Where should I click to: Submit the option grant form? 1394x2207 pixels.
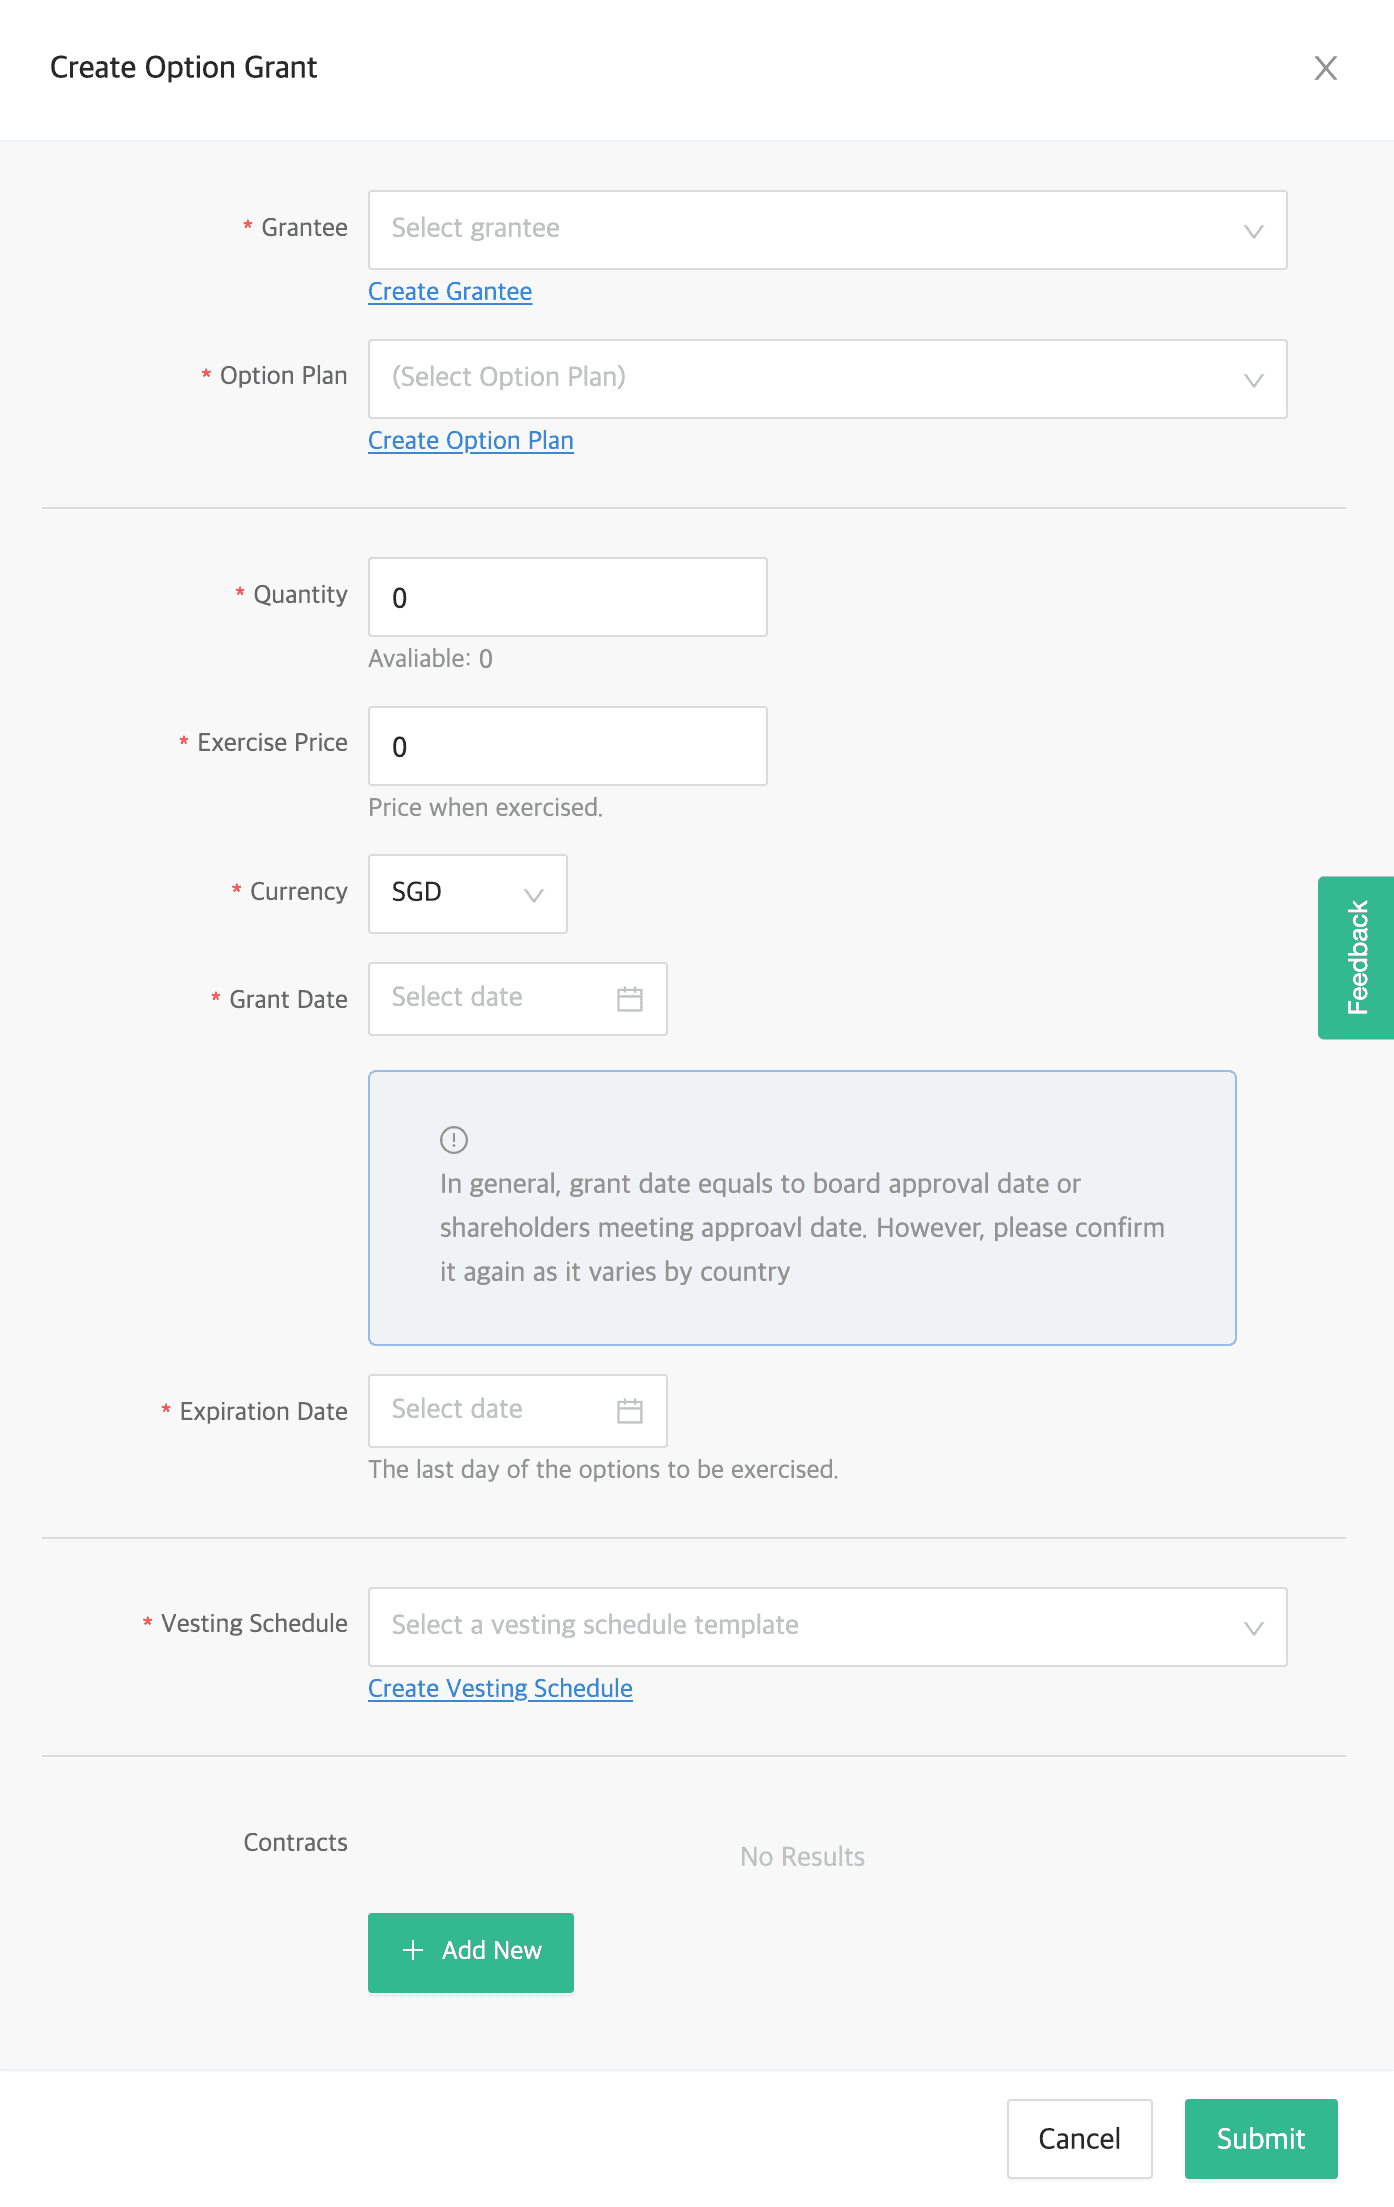(x=1260, y=2139)
